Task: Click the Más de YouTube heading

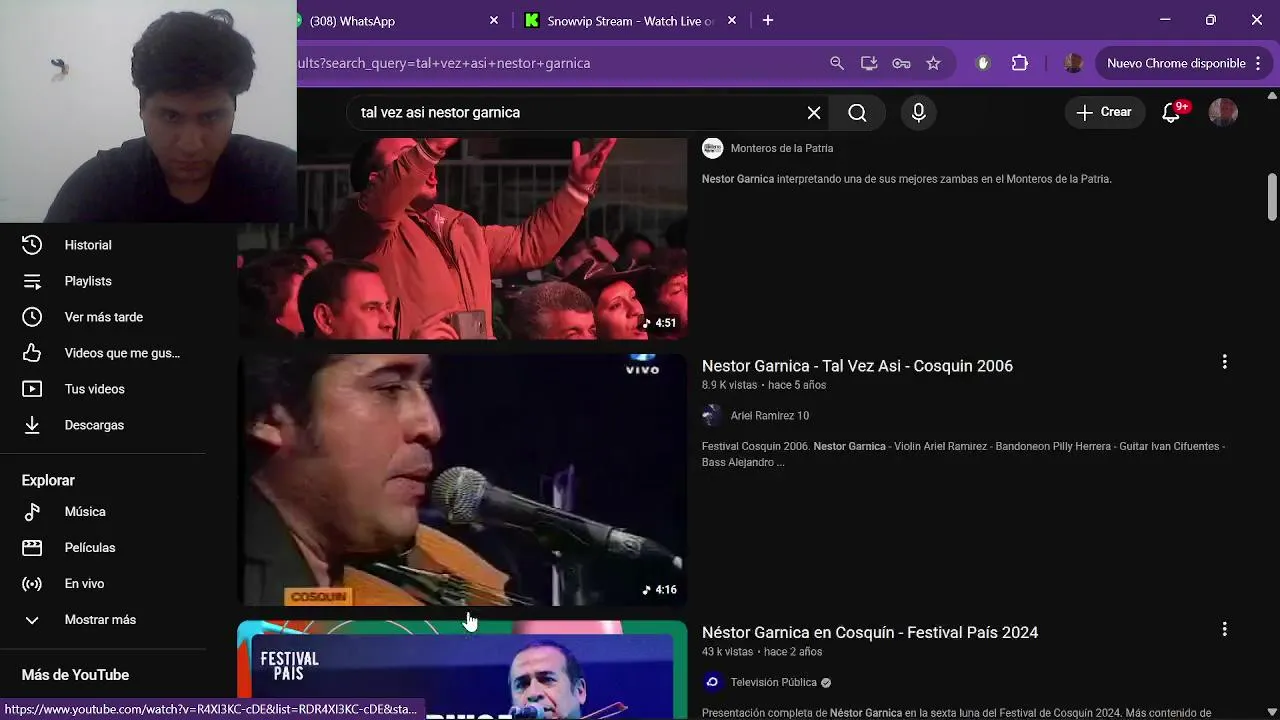Action: click(75, 676)
